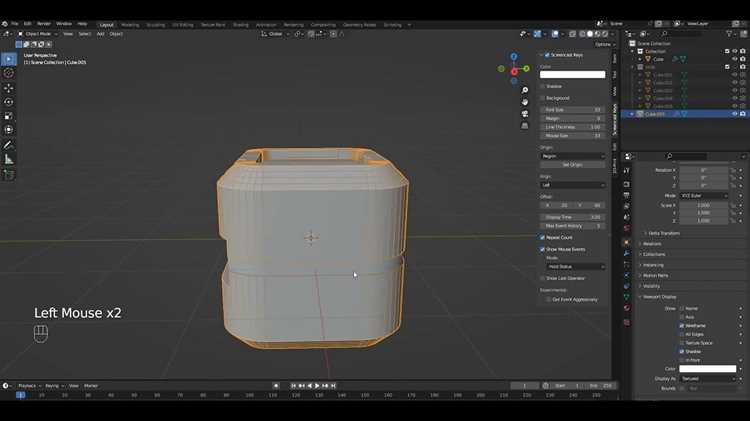Expand the Delta Transform panel

[x=663, y=233]
